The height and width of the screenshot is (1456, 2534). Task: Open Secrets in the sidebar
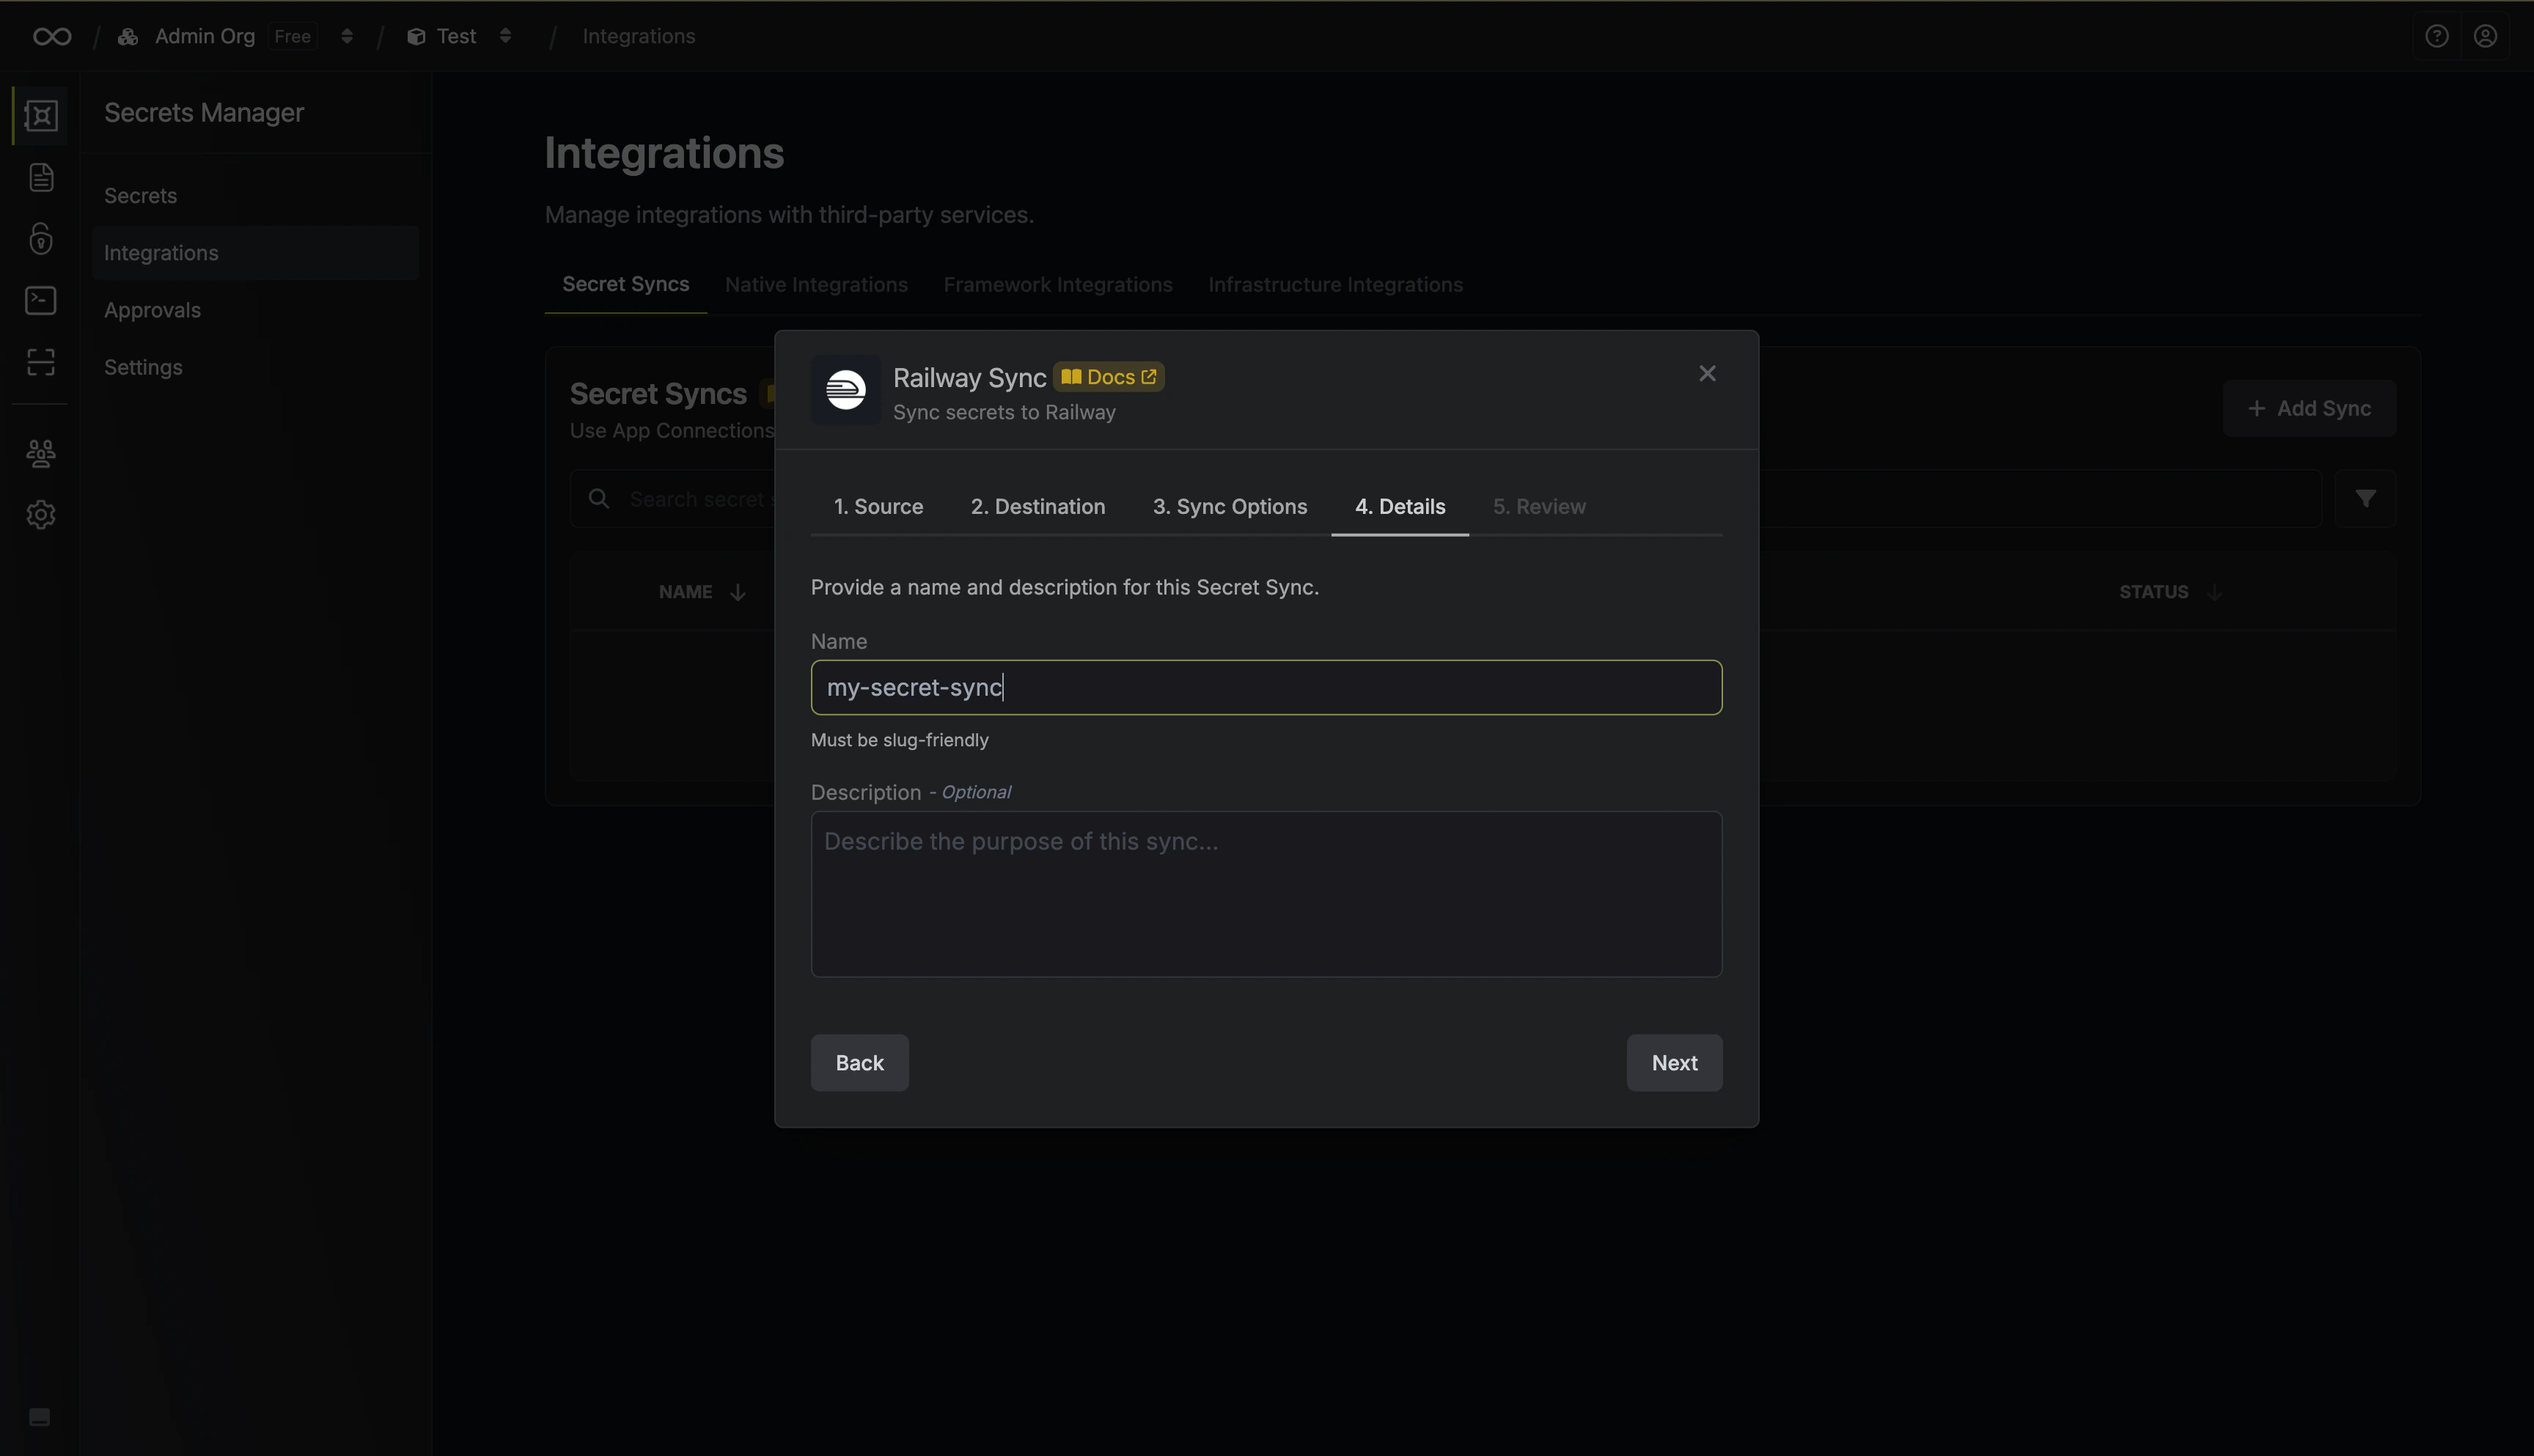(255, 196)
